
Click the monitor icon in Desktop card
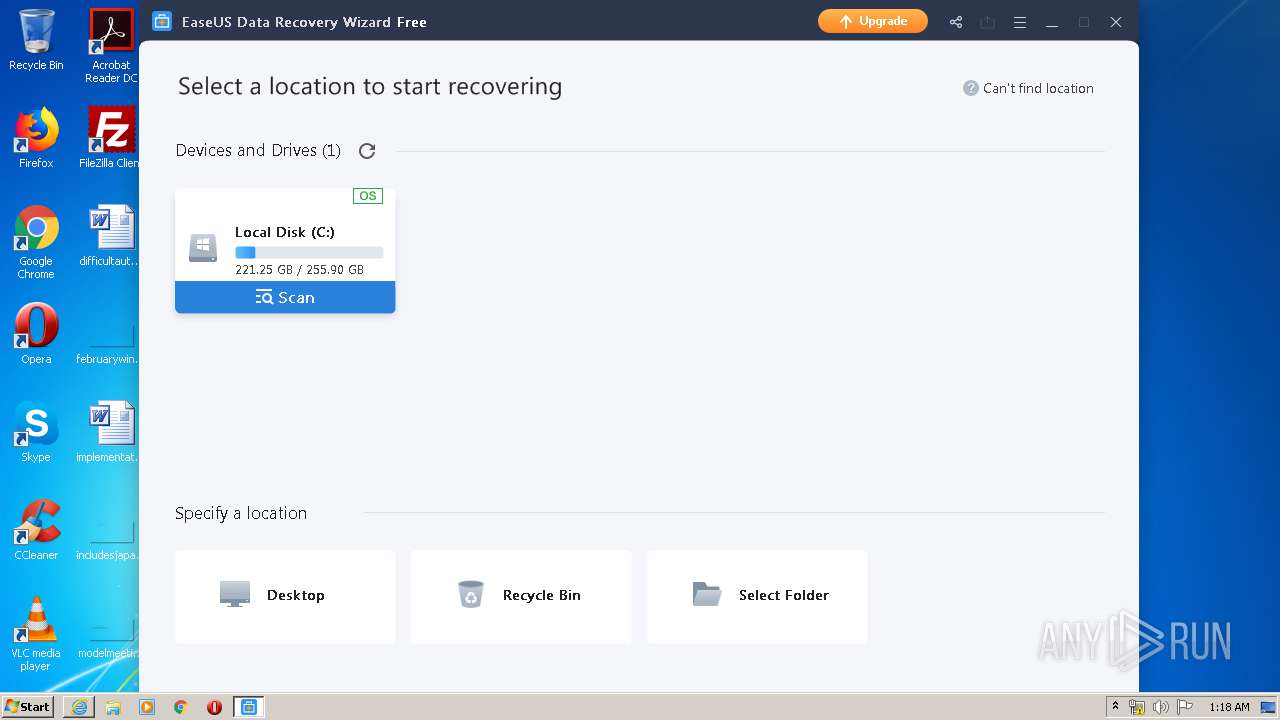(x=235, y=595)
